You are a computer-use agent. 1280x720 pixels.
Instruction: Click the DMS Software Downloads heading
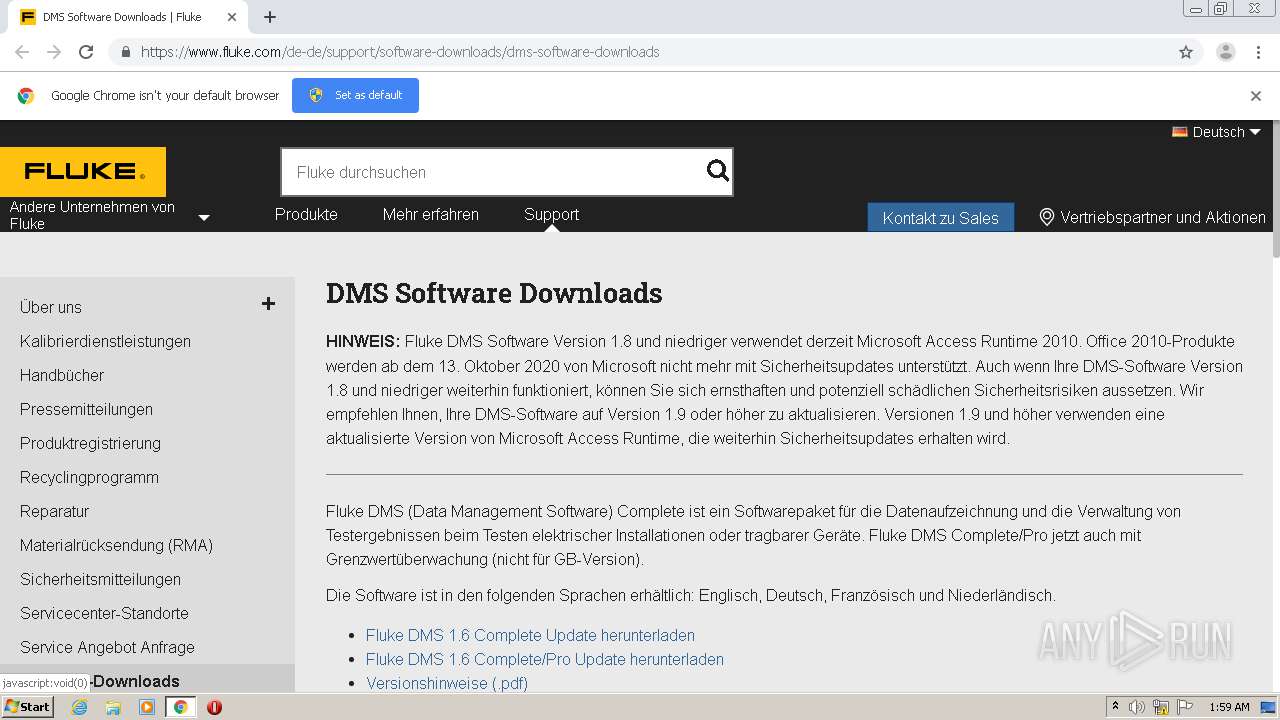coord(494,293)
